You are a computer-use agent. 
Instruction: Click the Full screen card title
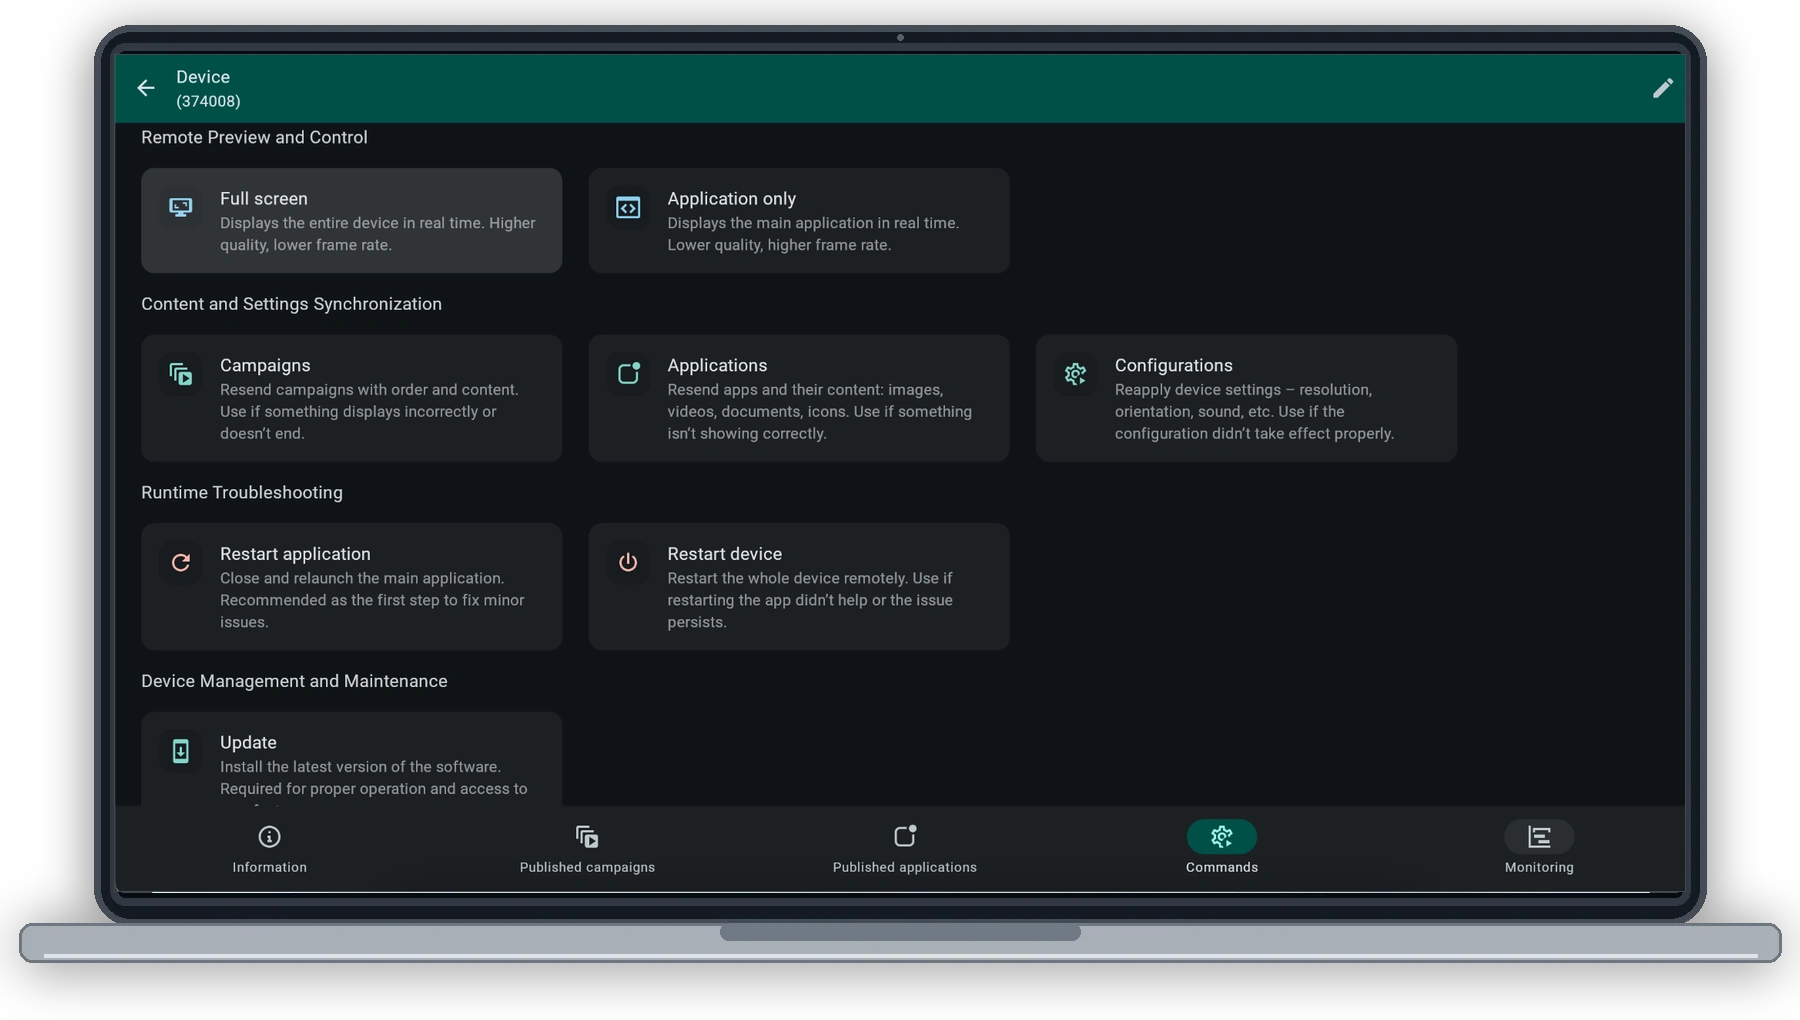click(x=264, y=199)
